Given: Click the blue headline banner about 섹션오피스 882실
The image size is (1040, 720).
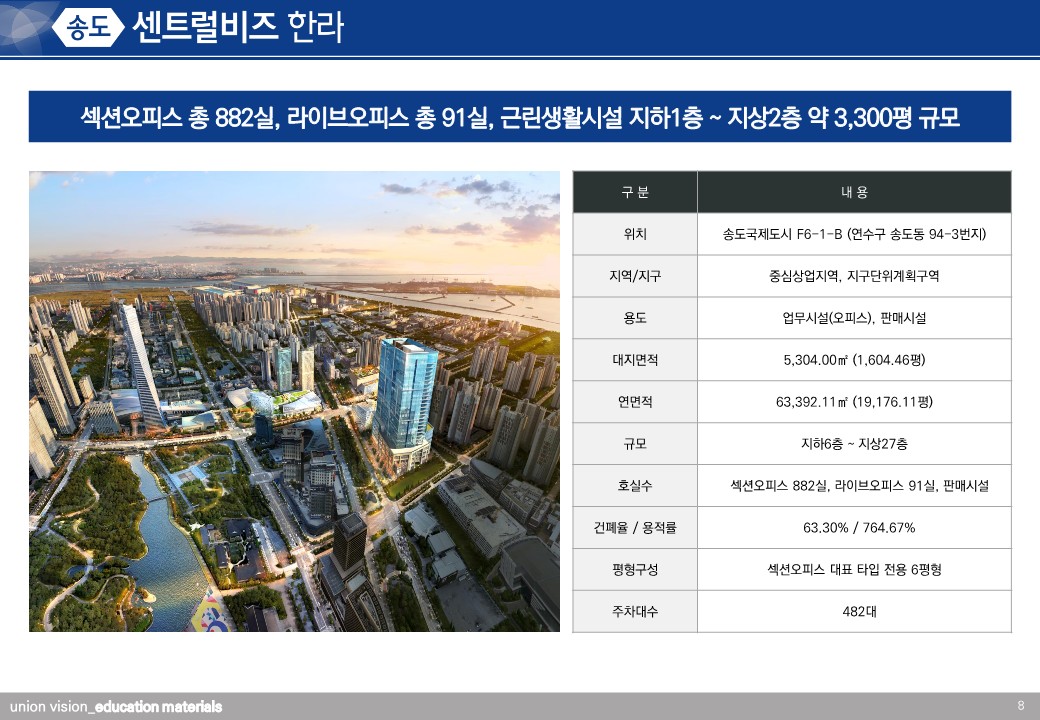Looking at the screenshot, I should click(519, 117).
